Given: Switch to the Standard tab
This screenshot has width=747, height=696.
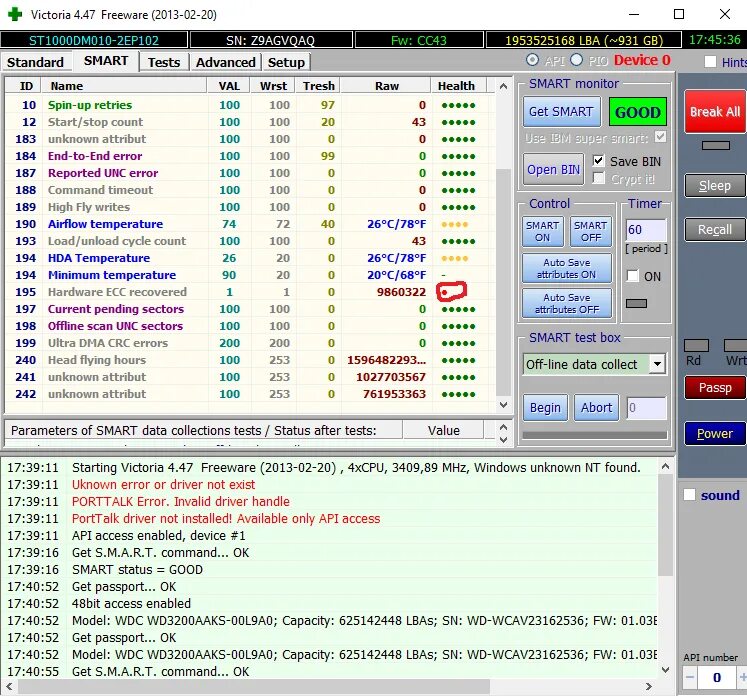Looking at the screenshot, I should (x=35, y=62).
